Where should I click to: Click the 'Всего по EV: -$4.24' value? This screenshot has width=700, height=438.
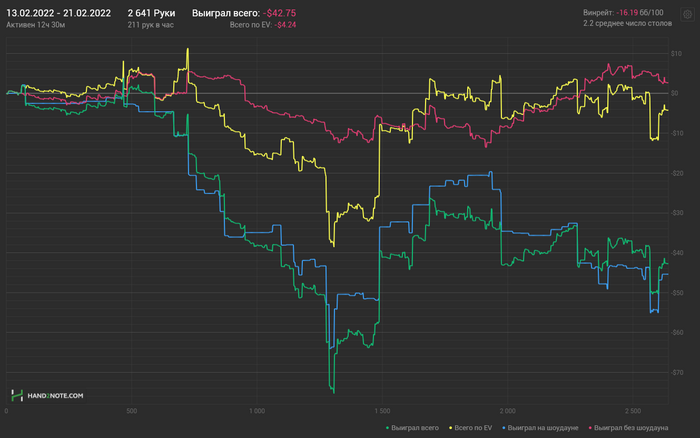(x=262, y=25)
